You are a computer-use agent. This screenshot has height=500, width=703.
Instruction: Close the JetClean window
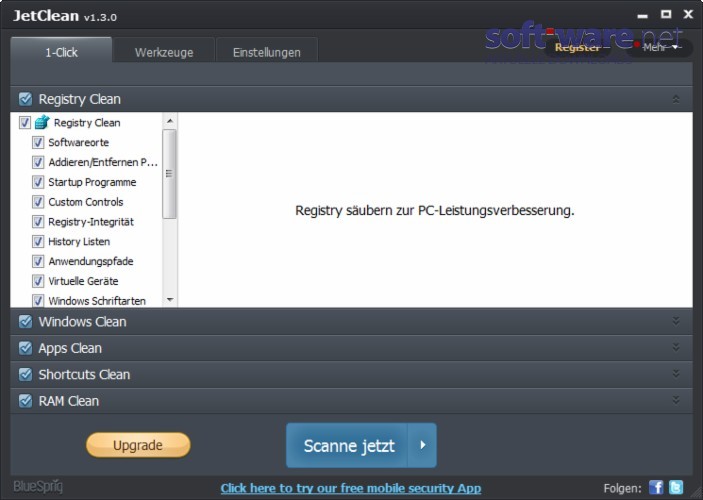click(x=688, y=14)
